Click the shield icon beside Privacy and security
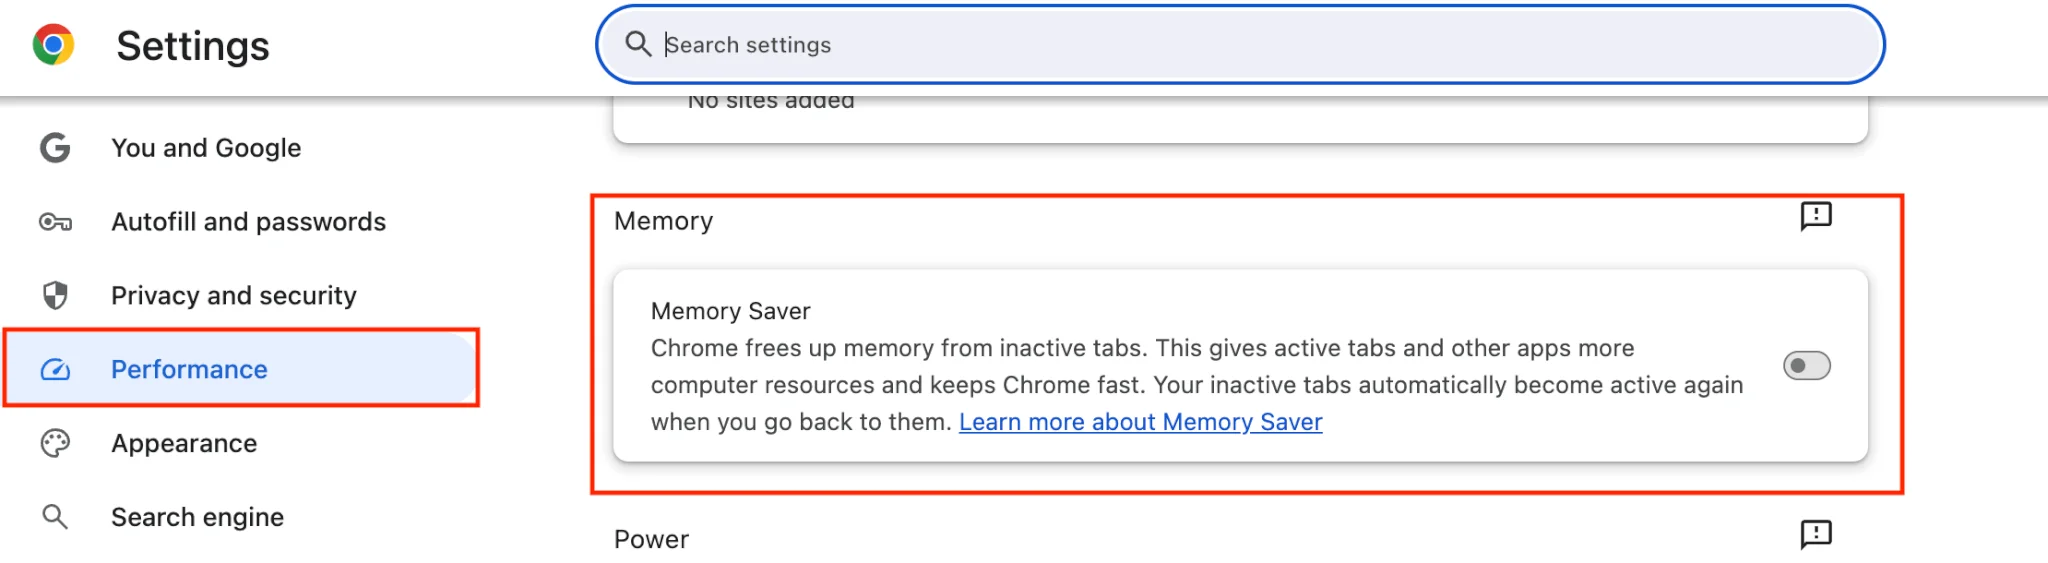 point(55,295)
